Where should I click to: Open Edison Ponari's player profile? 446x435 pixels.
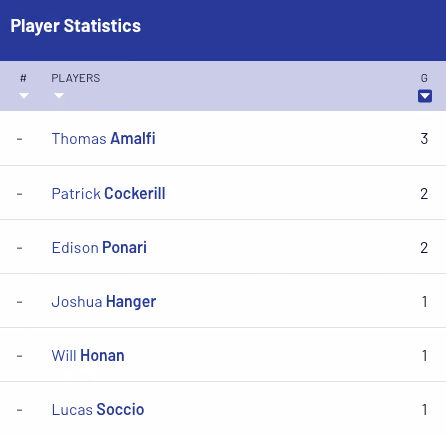pyautogui.click(x=99, y=248)
